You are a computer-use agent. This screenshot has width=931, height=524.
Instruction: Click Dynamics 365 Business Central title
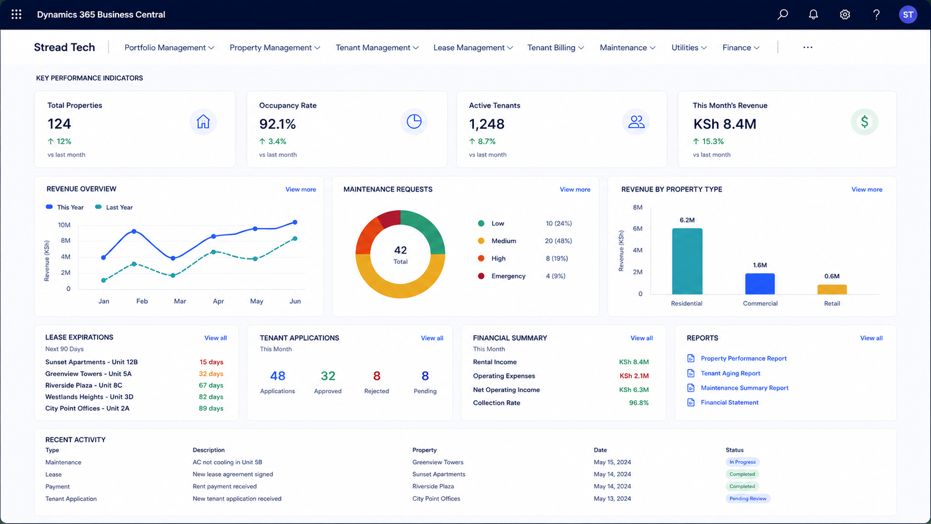click(x=101, y=14)
